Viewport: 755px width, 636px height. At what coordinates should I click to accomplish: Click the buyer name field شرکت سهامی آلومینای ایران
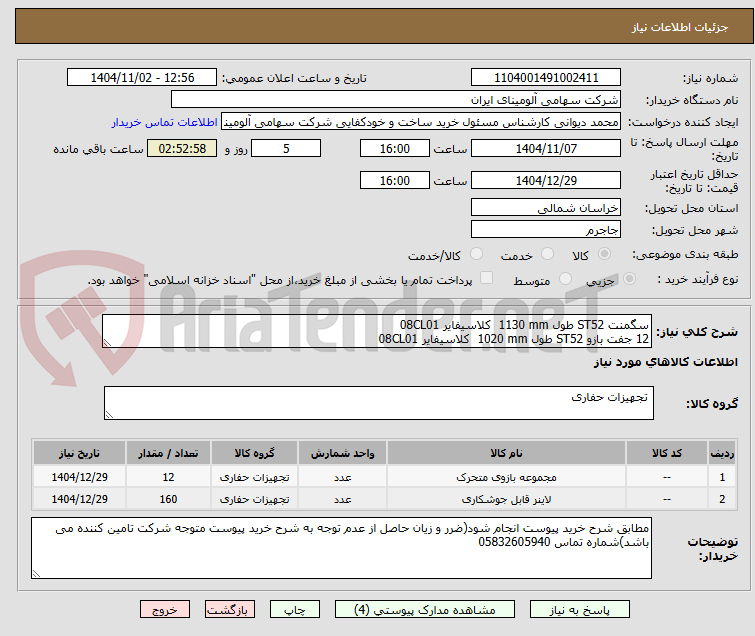396,100
